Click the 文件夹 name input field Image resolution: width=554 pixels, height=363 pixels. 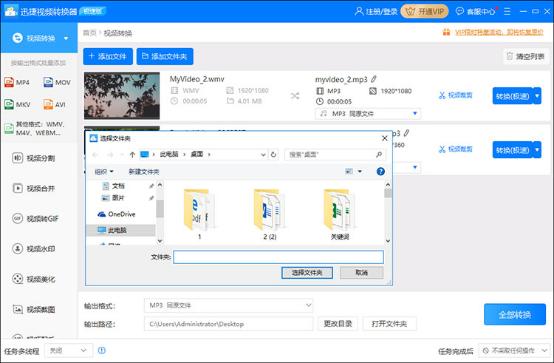(x=278, y=257)
